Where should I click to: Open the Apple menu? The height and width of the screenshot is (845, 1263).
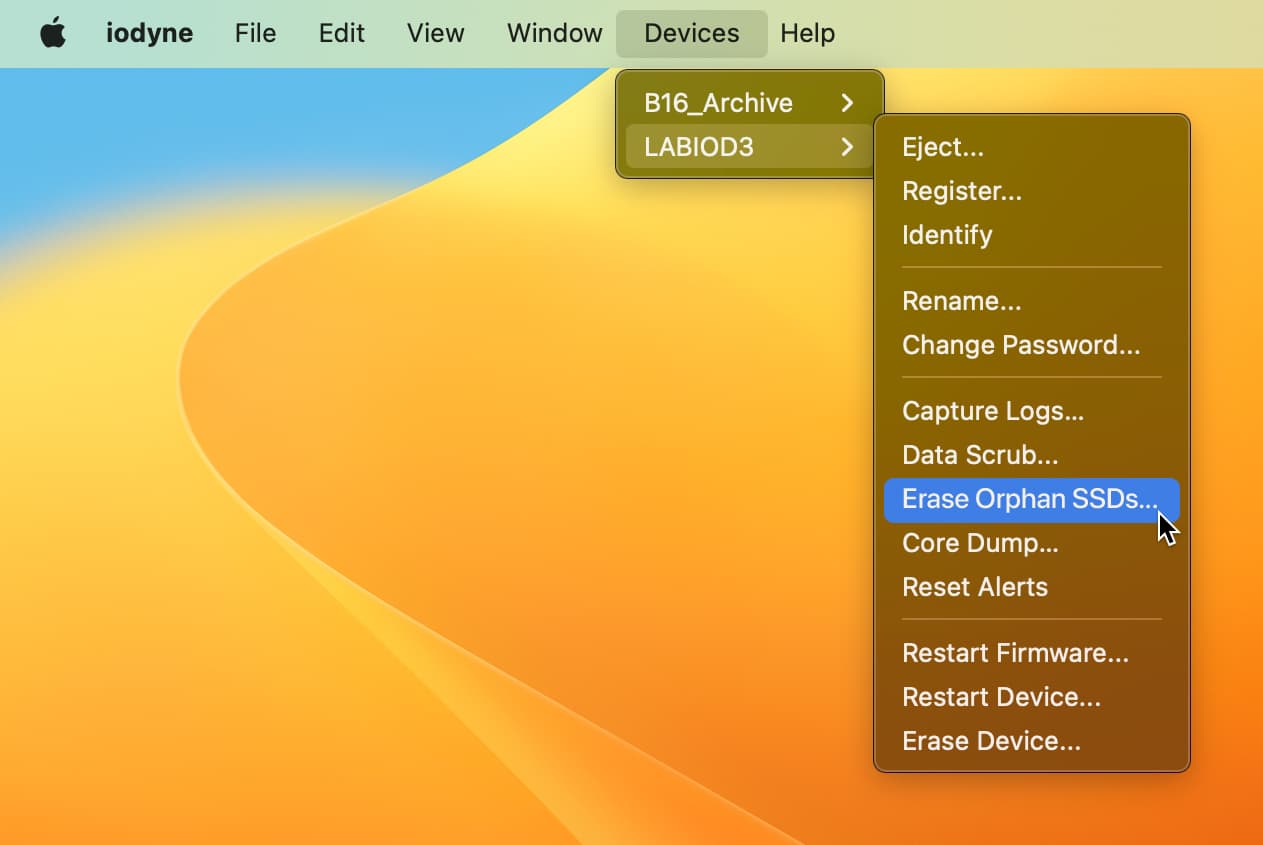53,33
